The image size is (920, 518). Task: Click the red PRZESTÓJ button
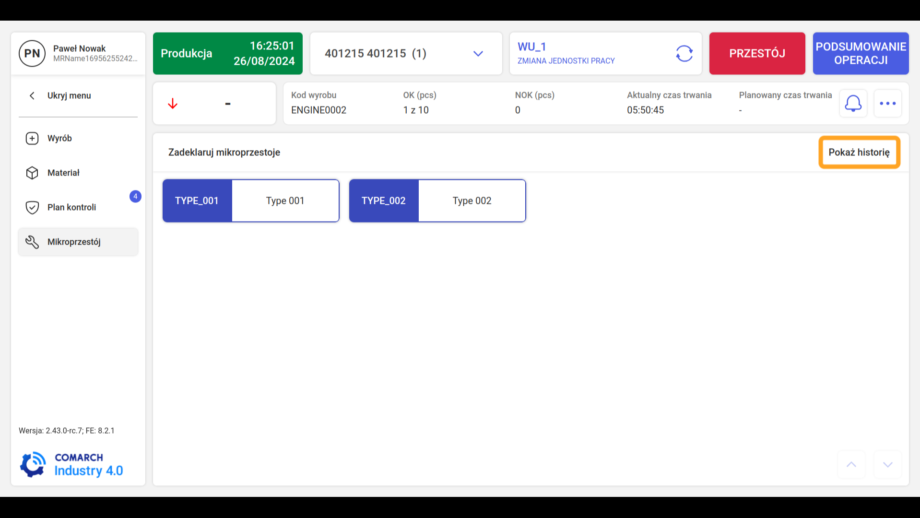pos(757,53)
